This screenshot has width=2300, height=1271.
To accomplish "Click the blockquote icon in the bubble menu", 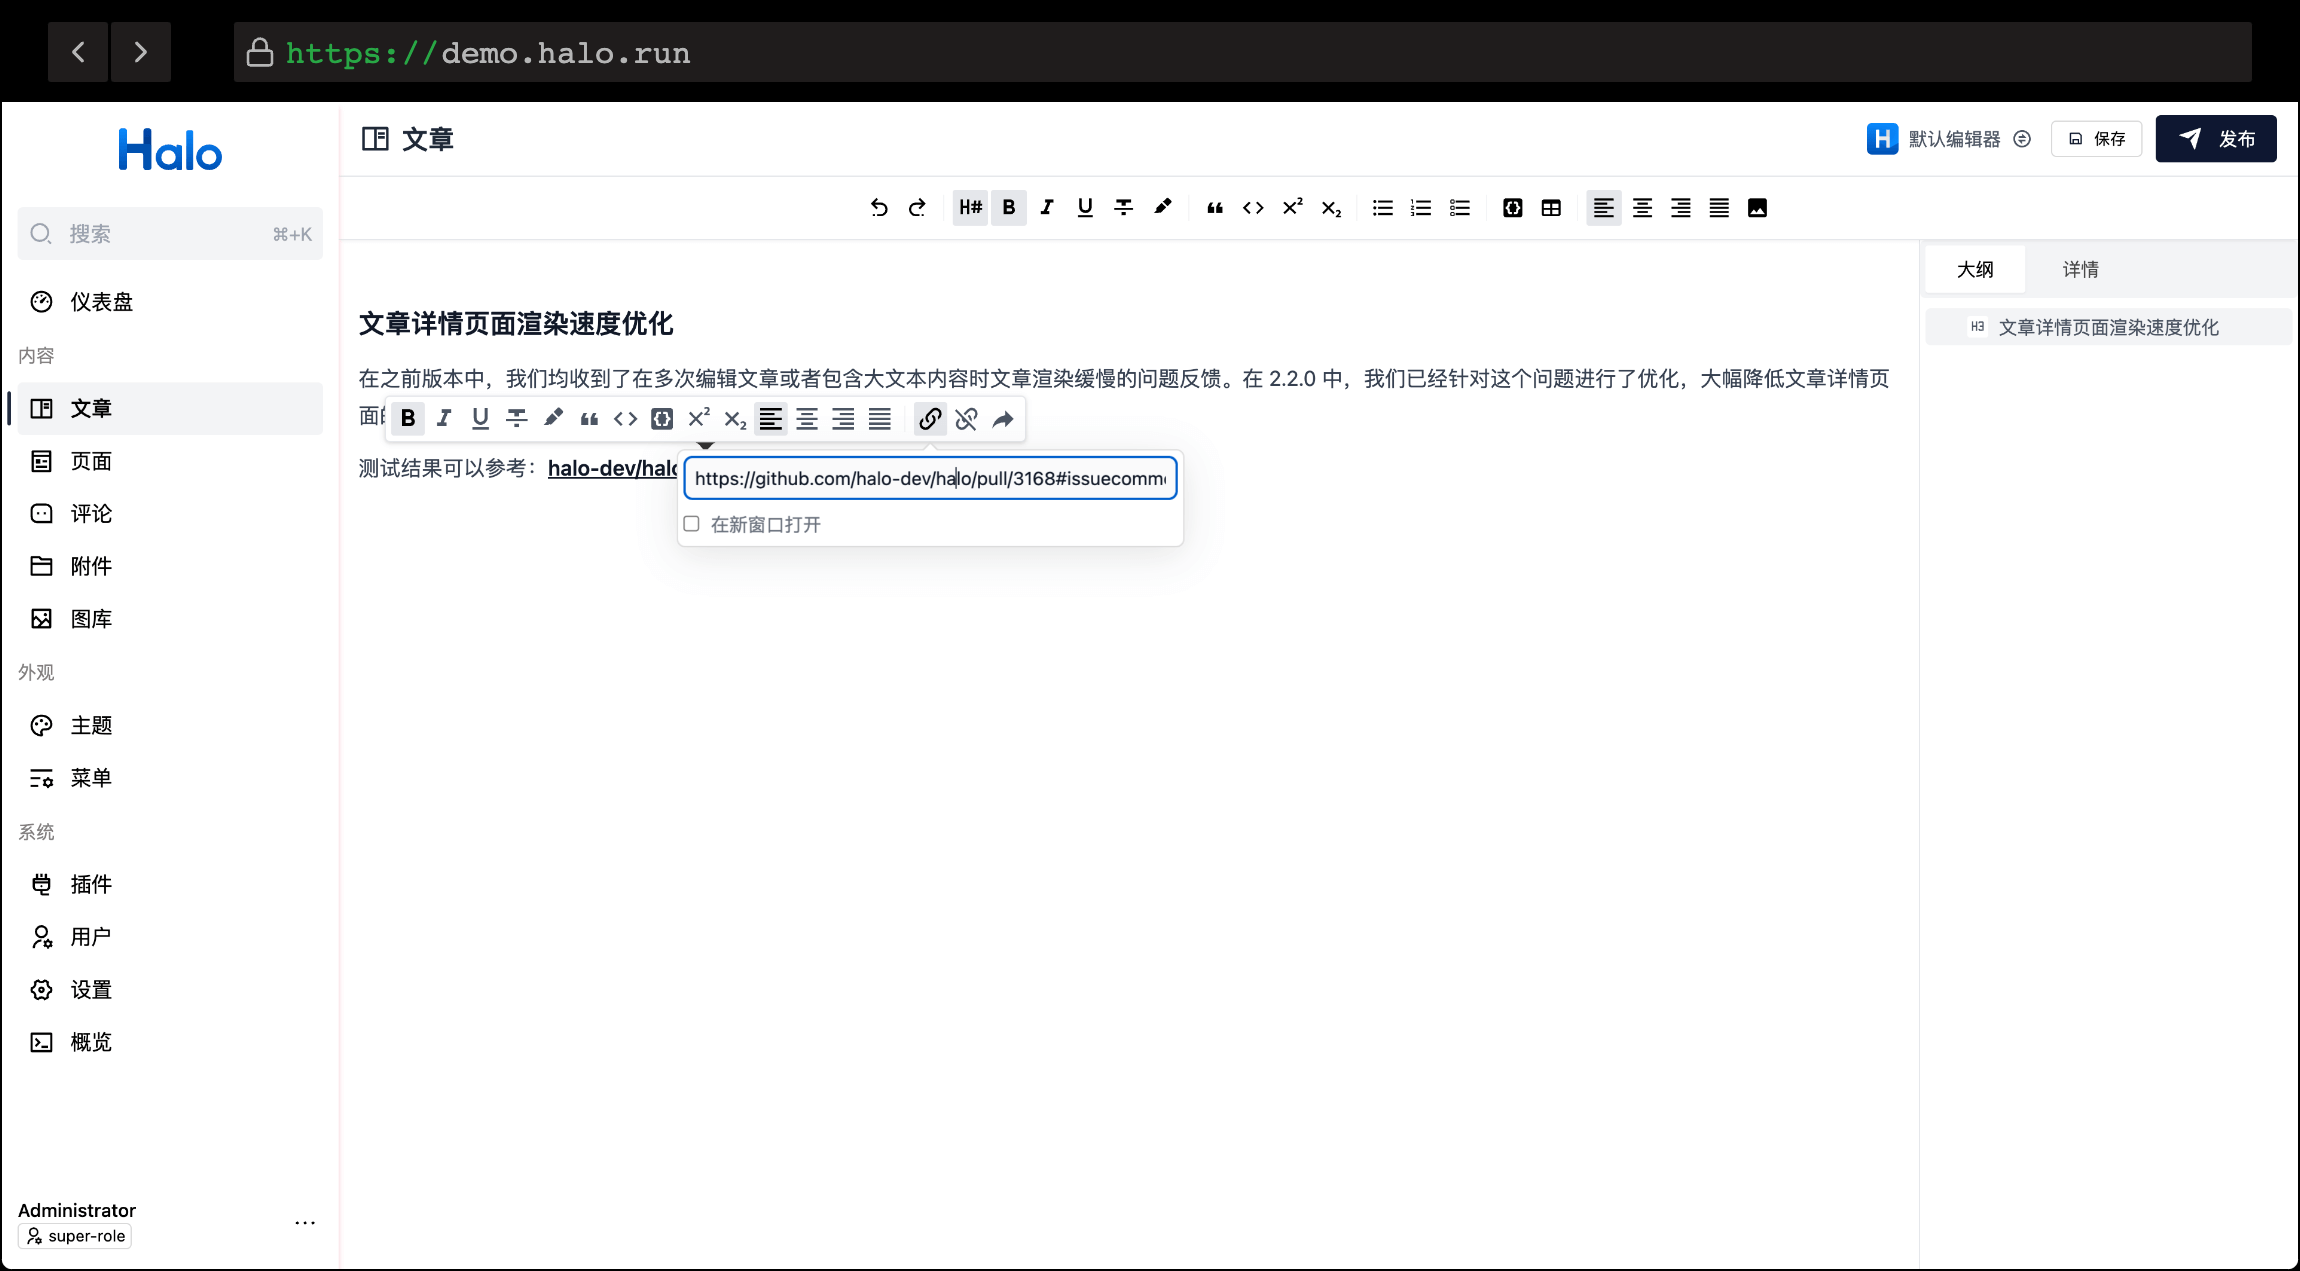I will click(589, 418).
